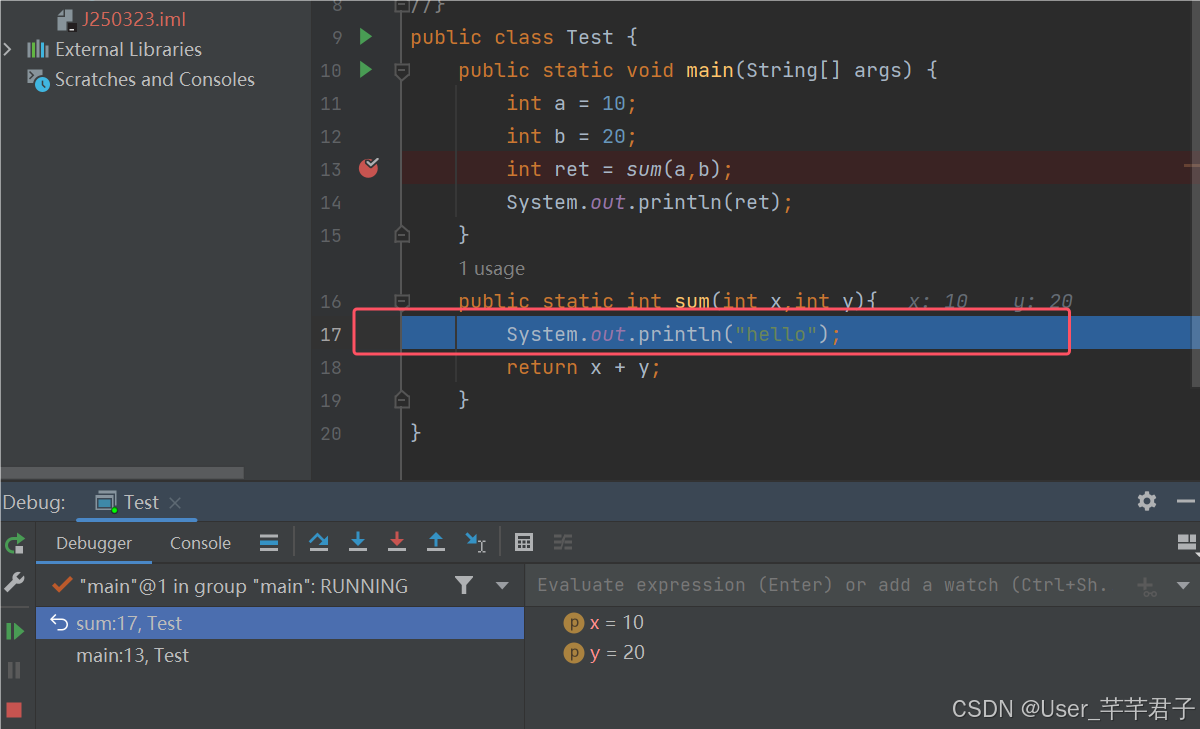
Task: Click Run to Cursor icon
Action: [476, 542]
